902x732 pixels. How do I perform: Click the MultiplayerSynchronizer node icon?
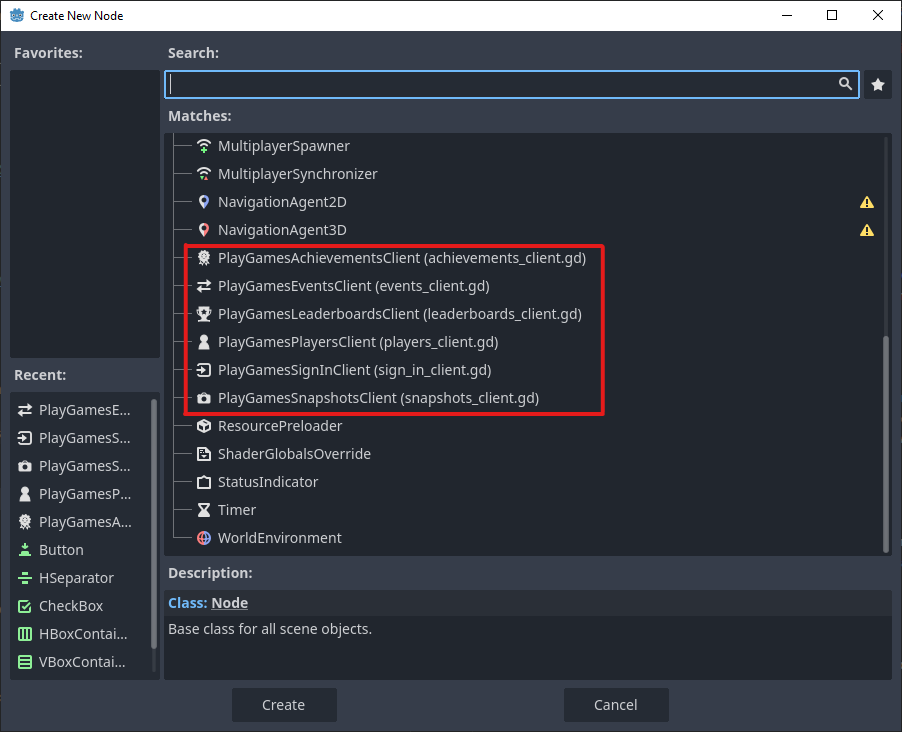tap(204, 174)
